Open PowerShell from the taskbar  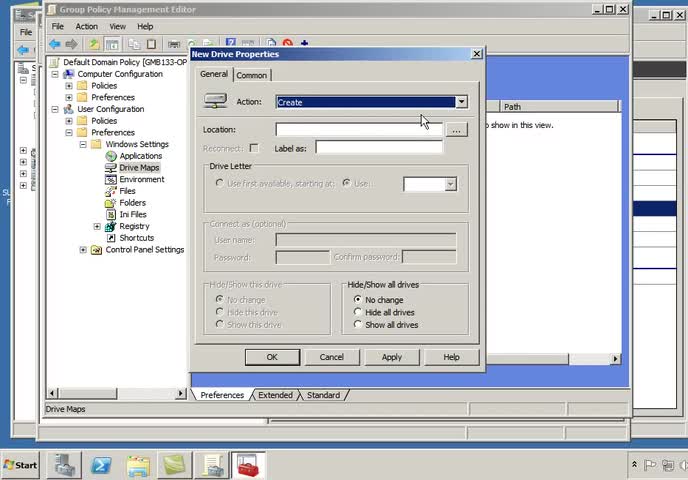tap(101, 465)
